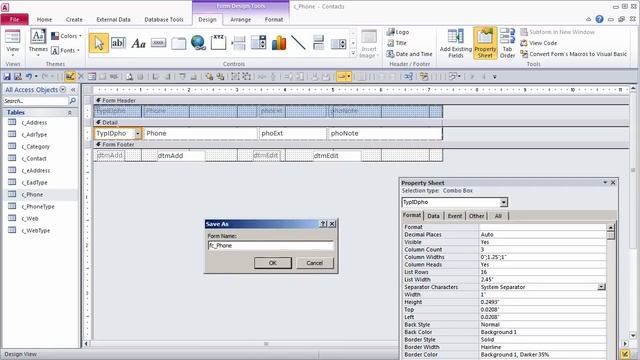Click the Logo button in Header/Footer

coord(398,32)
